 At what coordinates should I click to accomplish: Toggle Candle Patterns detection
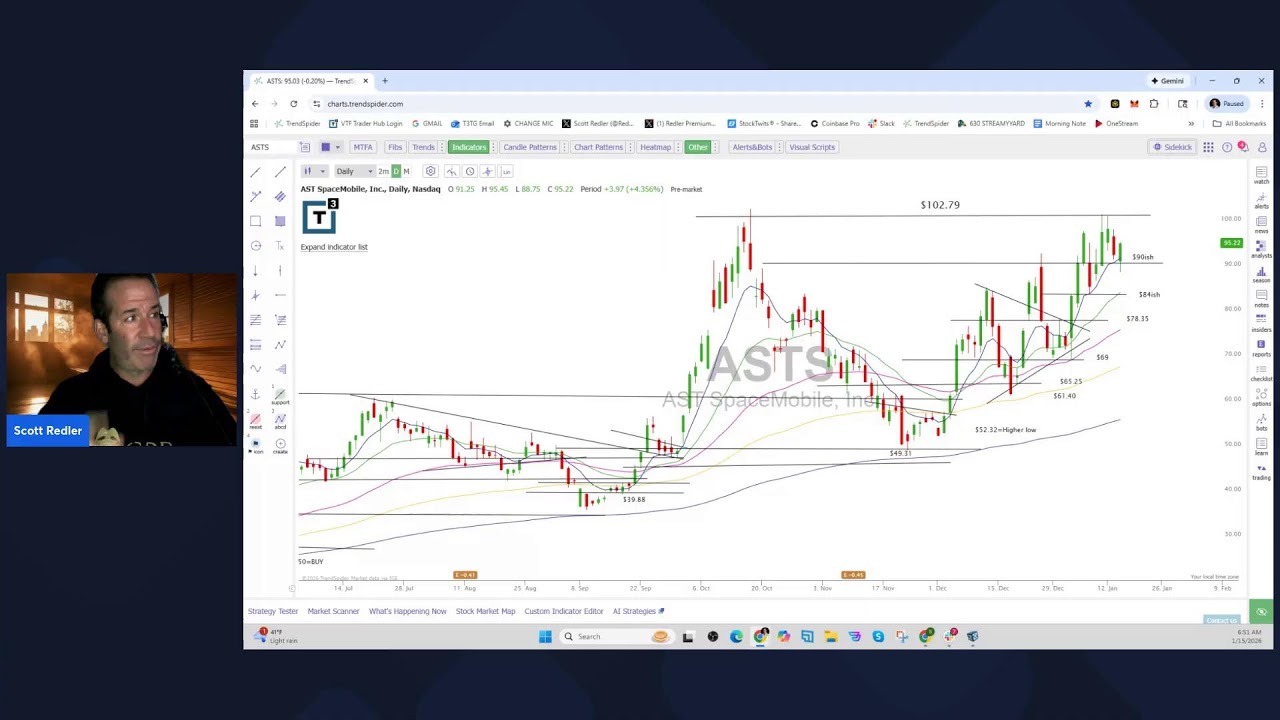[x=529, y=147]
